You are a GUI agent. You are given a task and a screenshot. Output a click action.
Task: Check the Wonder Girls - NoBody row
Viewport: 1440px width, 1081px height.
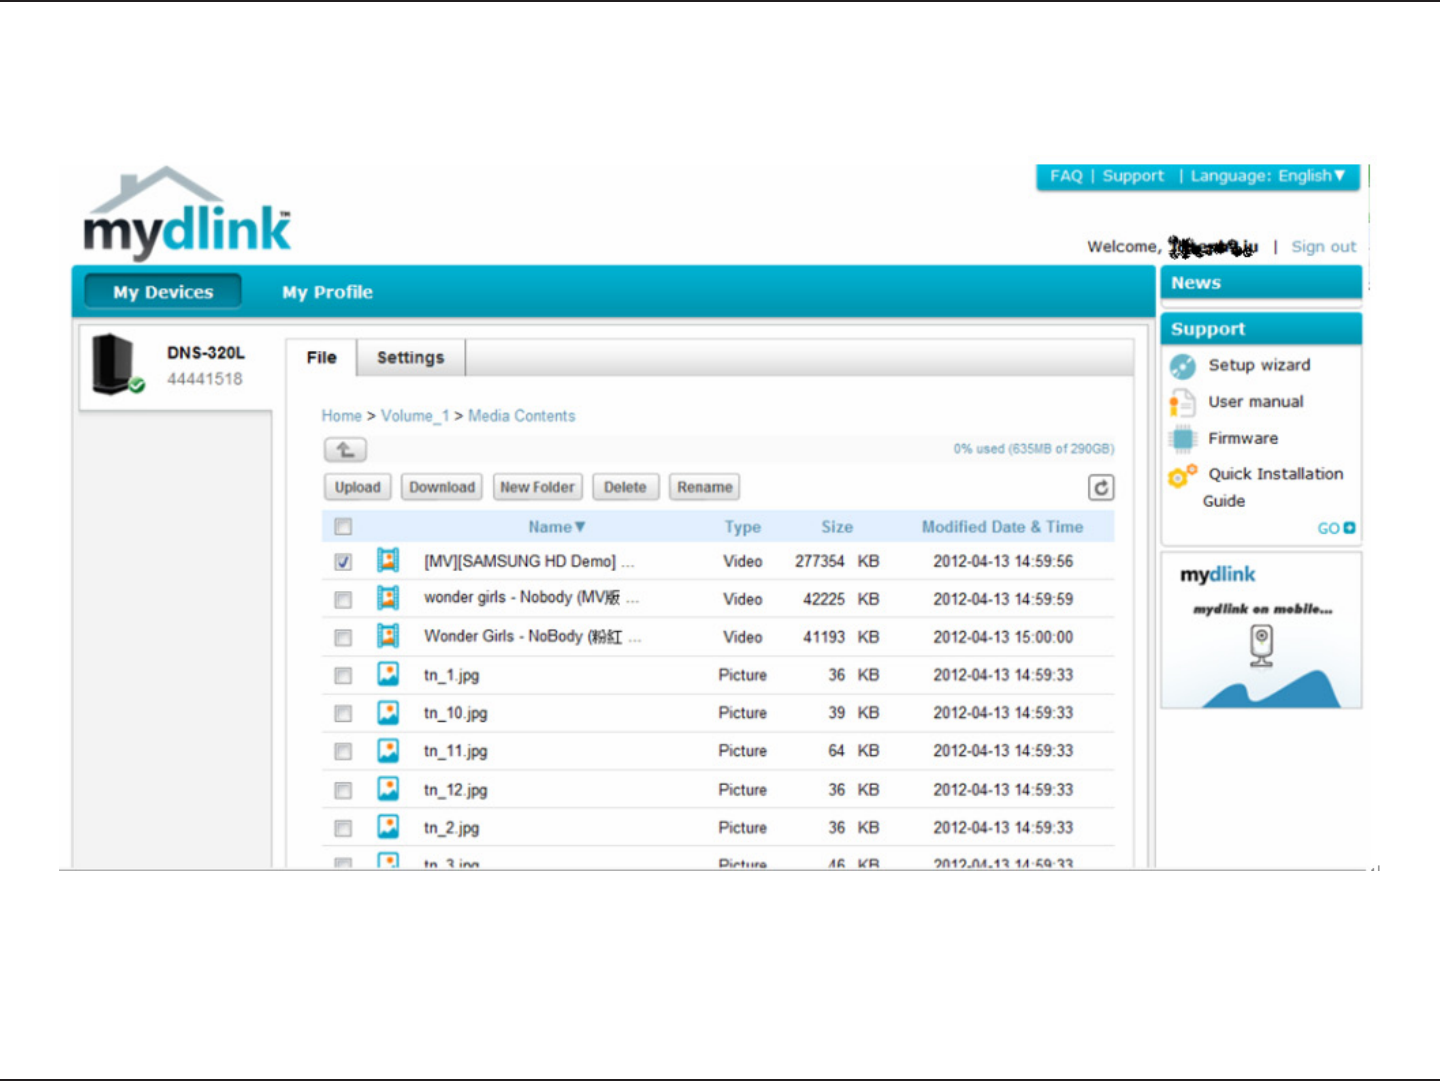(x=343, y=638)
